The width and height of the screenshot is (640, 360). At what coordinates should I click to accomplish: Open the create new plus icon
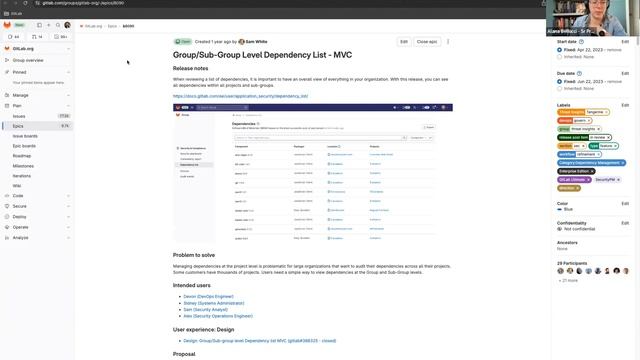click(49, 25)
